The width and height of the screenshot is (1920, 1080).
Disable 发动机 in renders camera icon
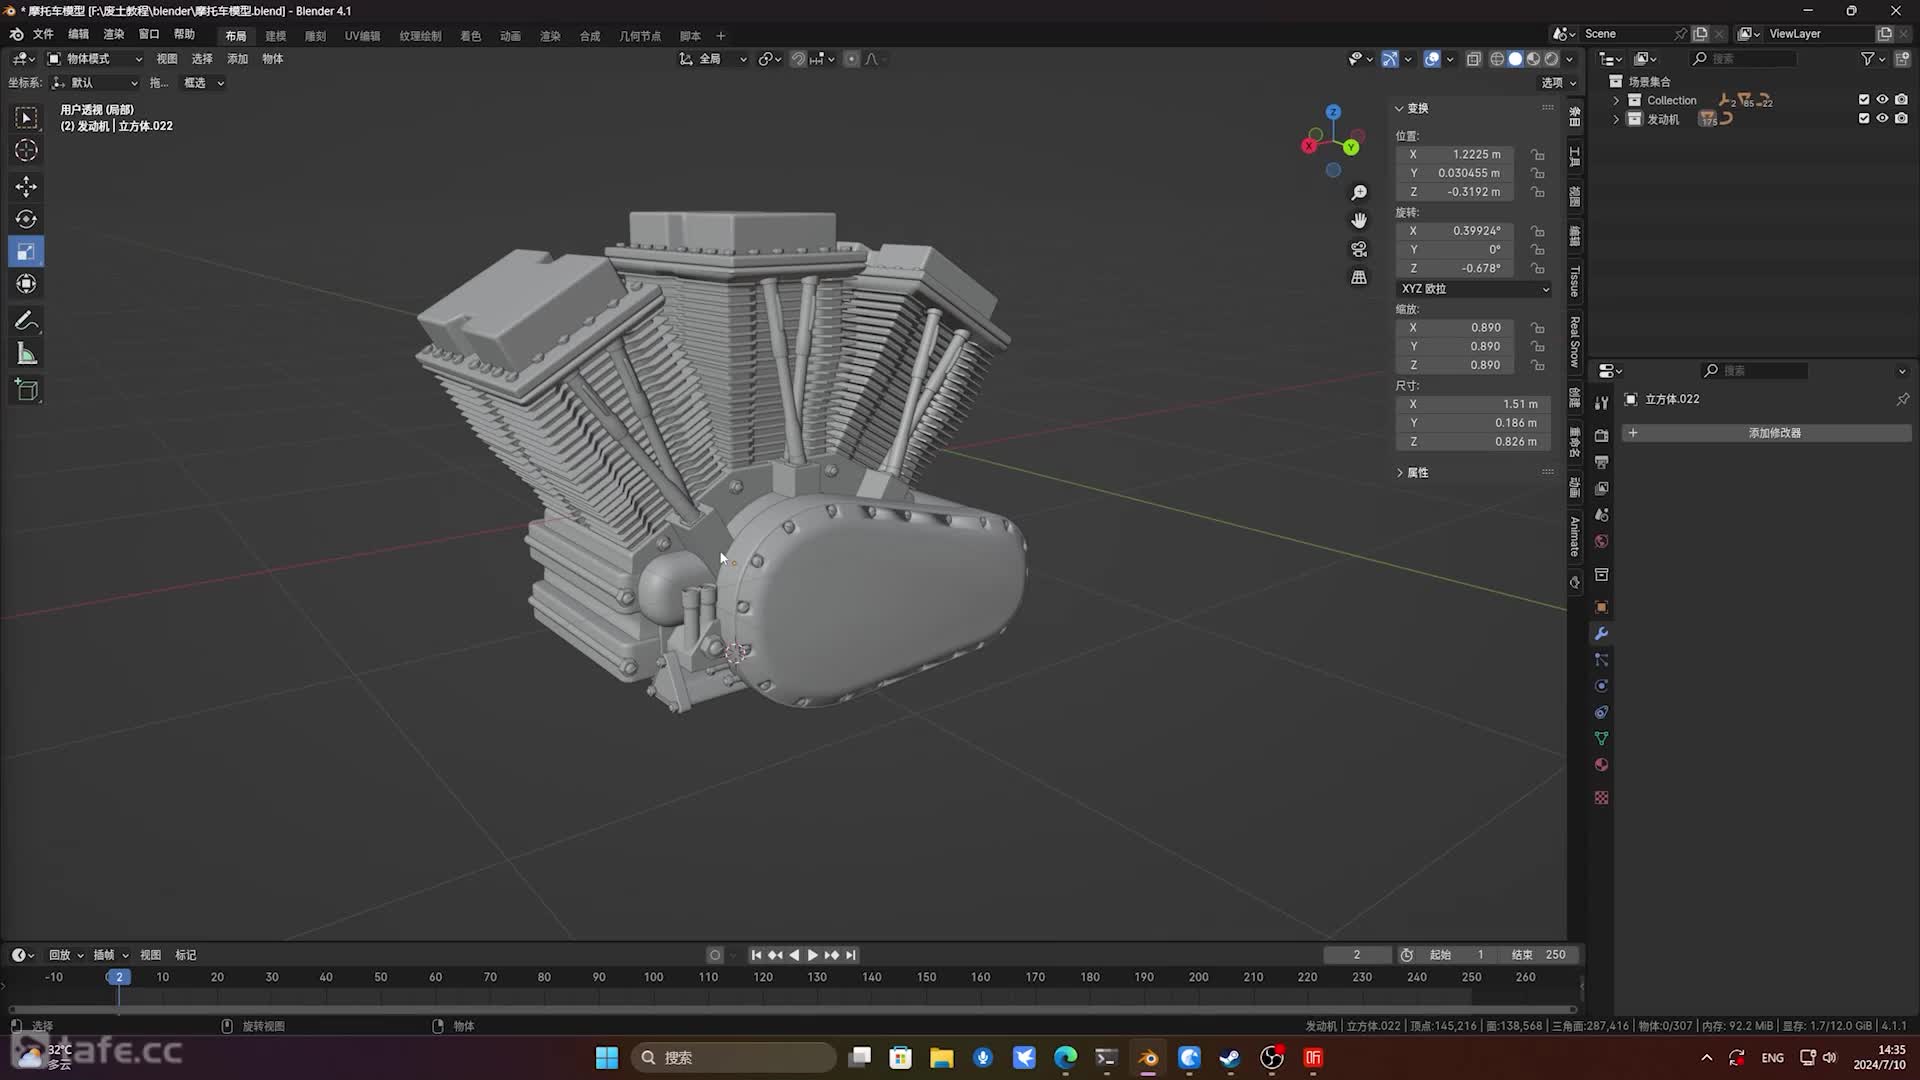[1901, 118]
